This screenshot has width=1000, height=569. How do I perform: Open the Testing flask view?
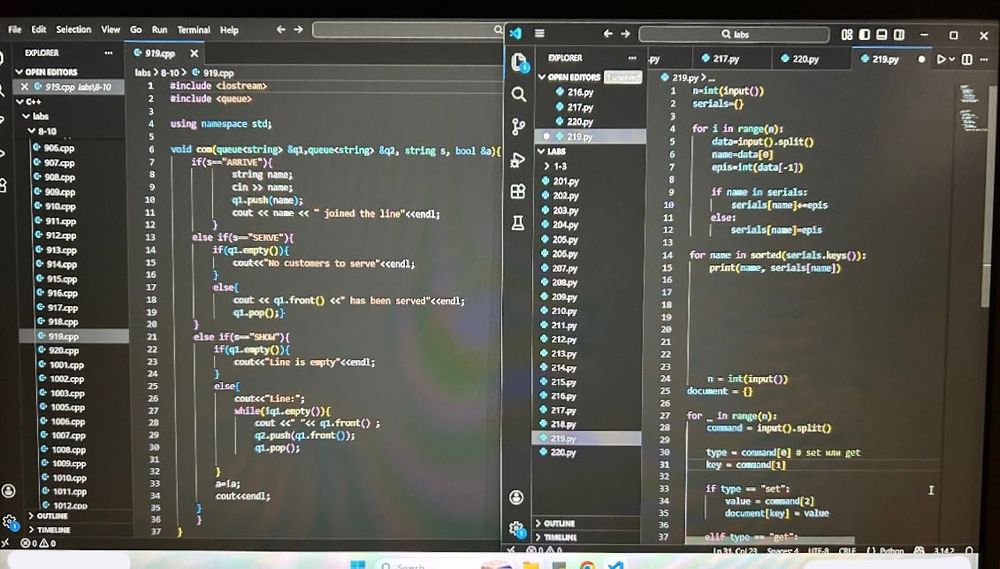tap(518, 223)
